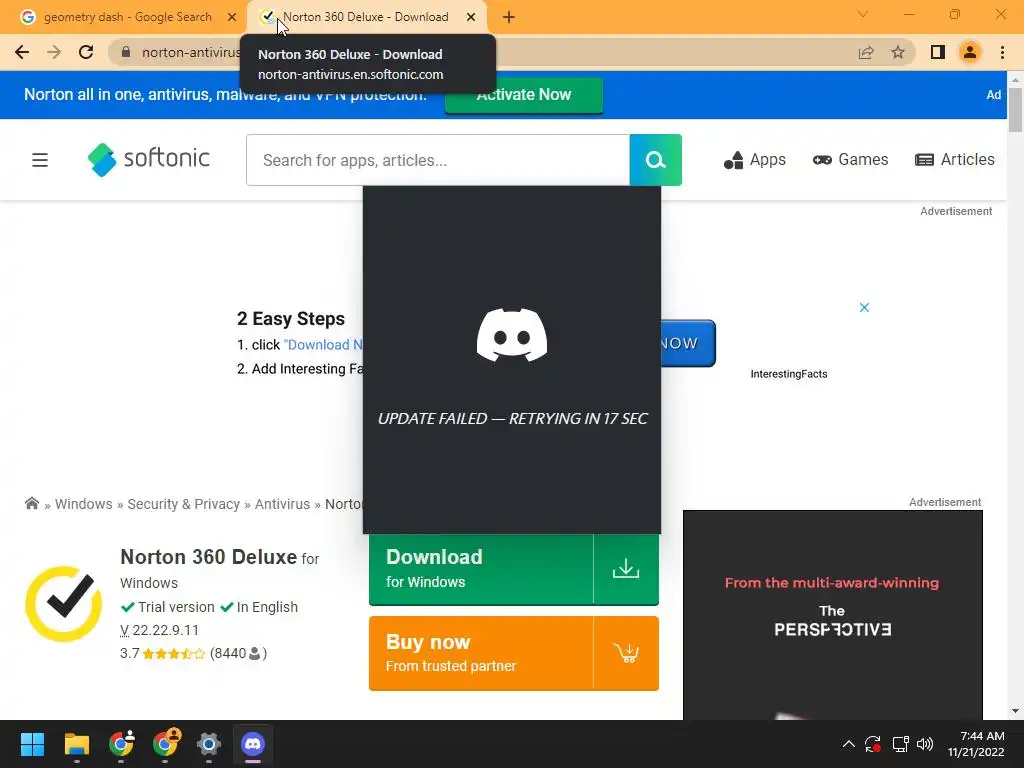Open first Chrome icon in taskbar
This screenshot has width=1024, height=768.
(x=121, y=744)
